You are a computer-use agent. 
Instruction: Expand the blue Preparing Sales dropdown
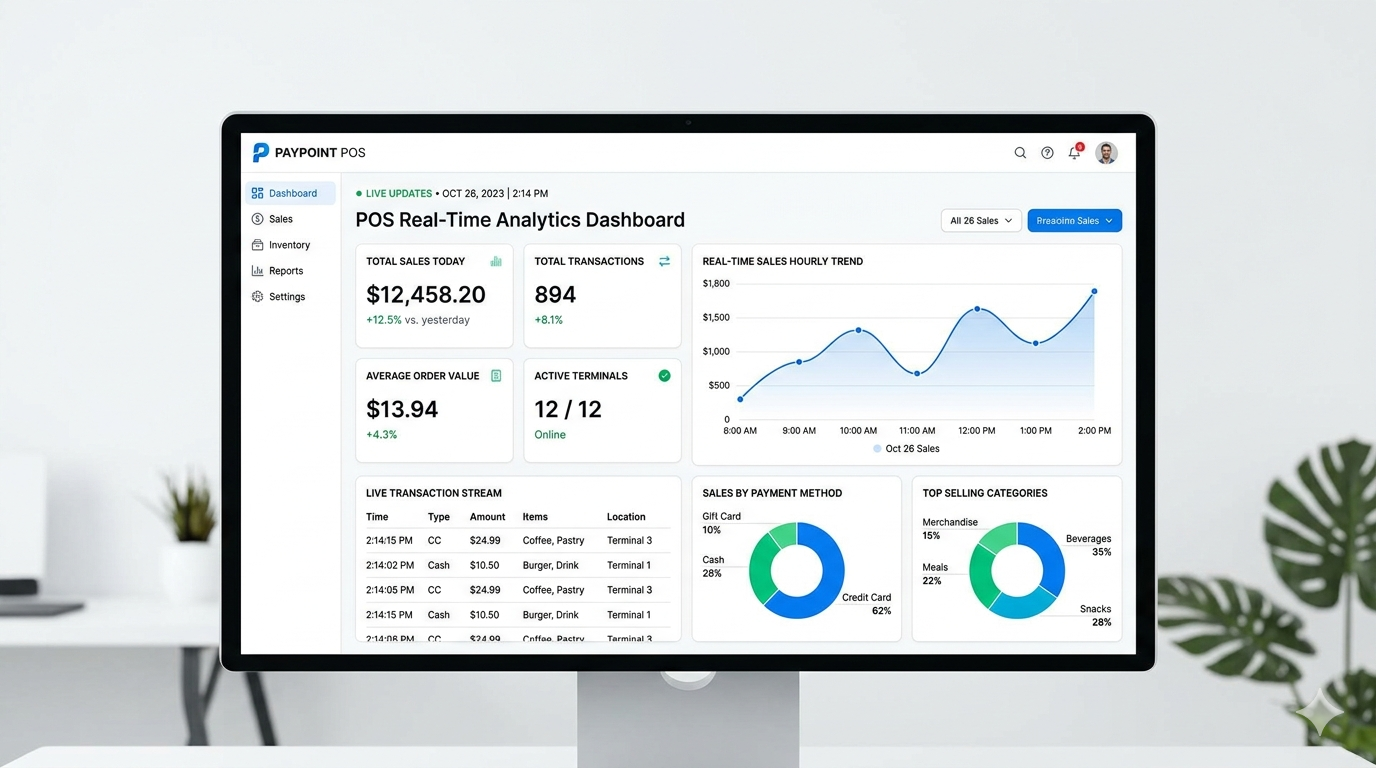point(1074,220)
